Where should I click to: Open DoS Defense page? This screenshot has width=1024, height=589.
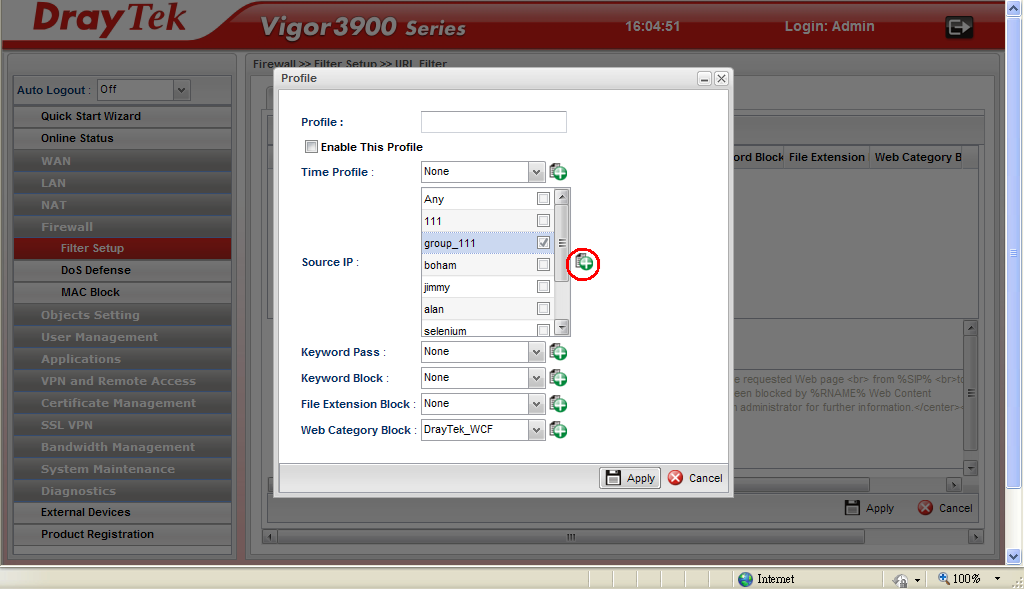[x=122, y=270]
